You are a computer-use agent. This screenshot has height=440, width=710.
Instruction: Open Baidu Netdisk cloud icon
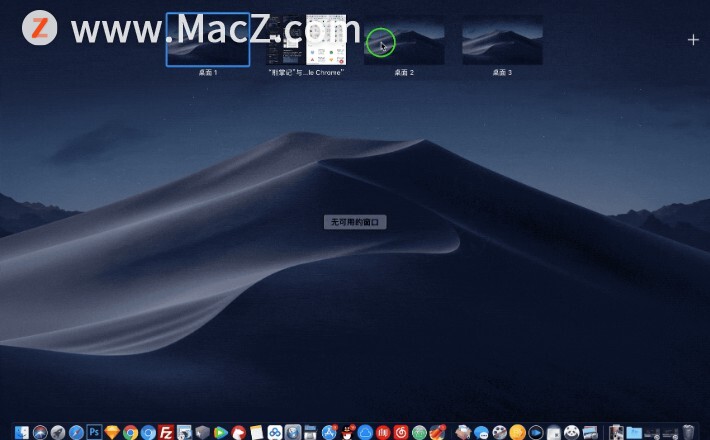[x=275, y=433]
